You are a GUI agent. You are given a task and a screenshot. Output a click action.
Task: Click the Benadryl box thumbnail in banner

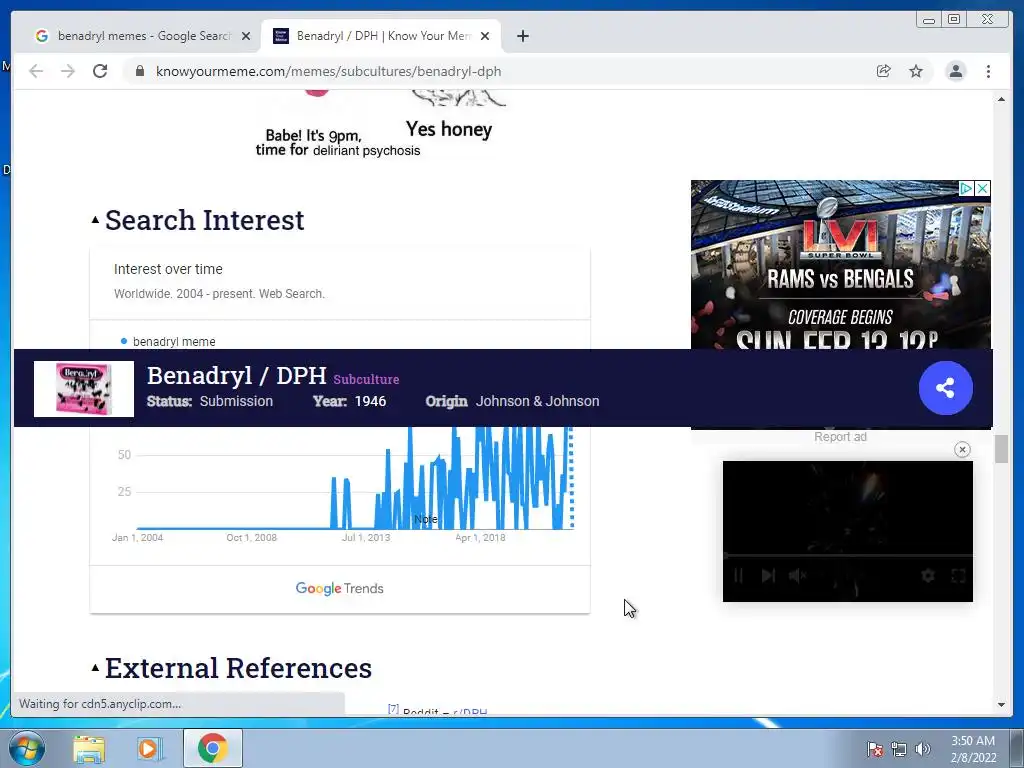click(x=84, y=389)
